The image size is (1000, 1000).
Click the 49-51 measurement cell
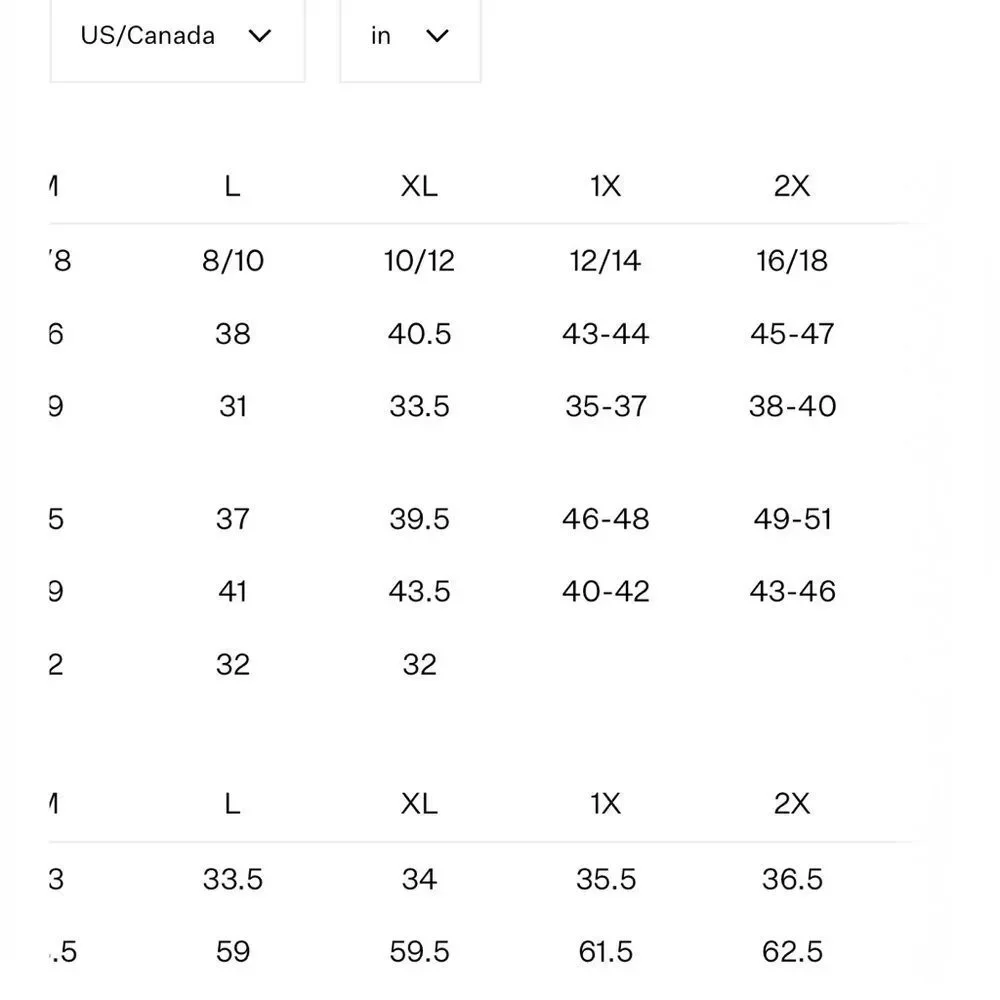pyautogui.click(x=792, y=519)
